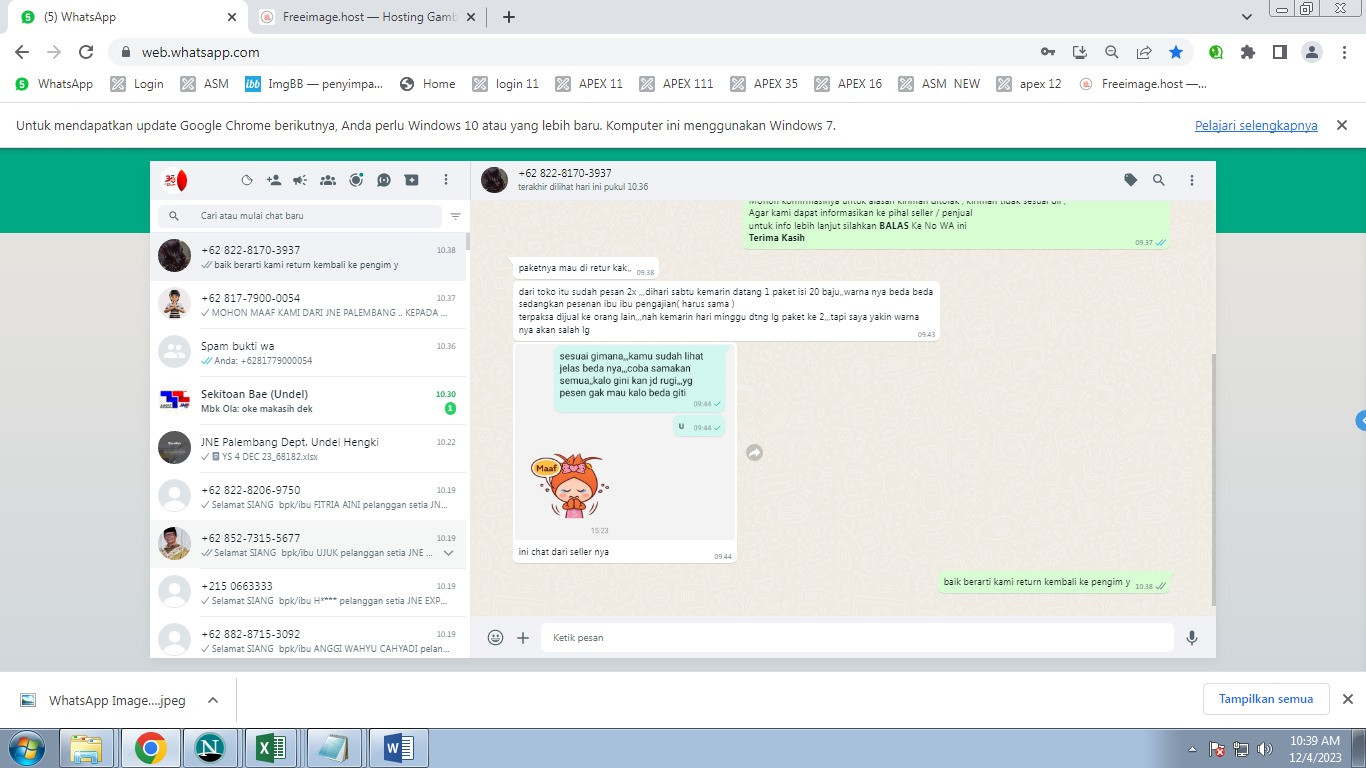Toggle the Chrome side panel

tap(1279, 52)
